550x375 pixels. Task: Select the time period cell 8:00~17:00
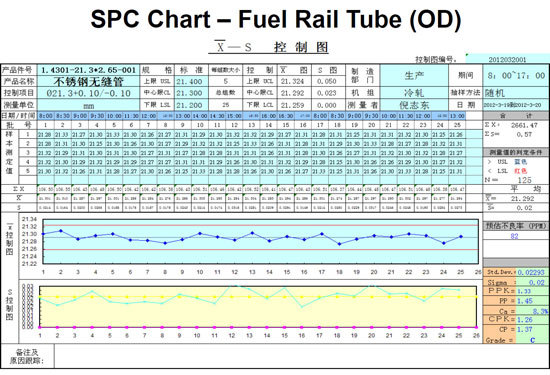[516, 75]
